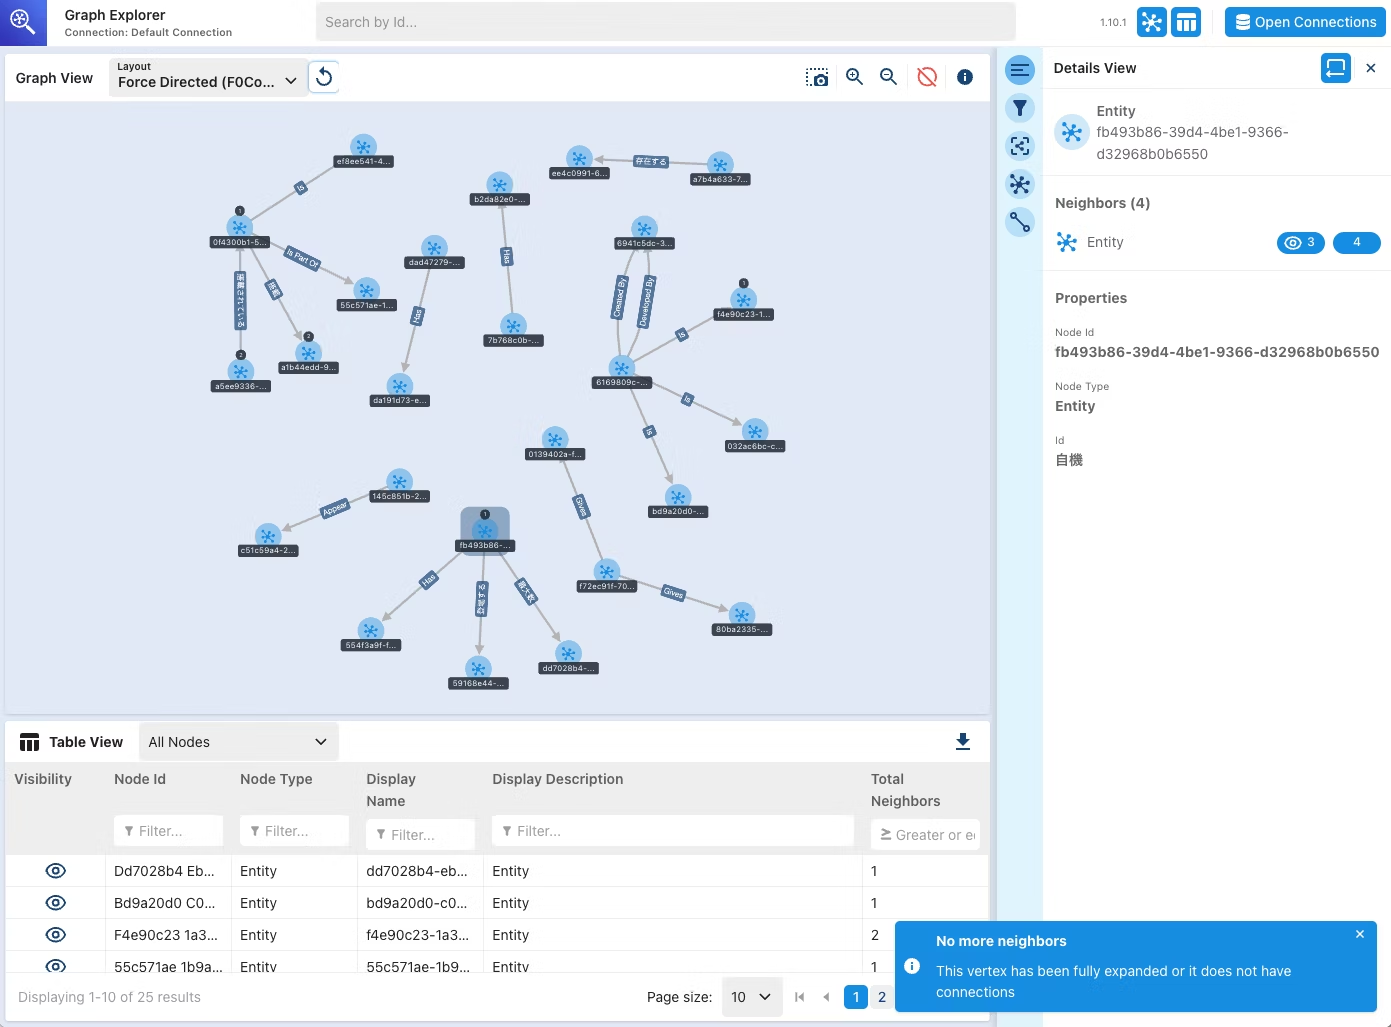Select the ef8ee541 graph node
This screenshot has height=1027, width=1391.
tap(364, 147)
